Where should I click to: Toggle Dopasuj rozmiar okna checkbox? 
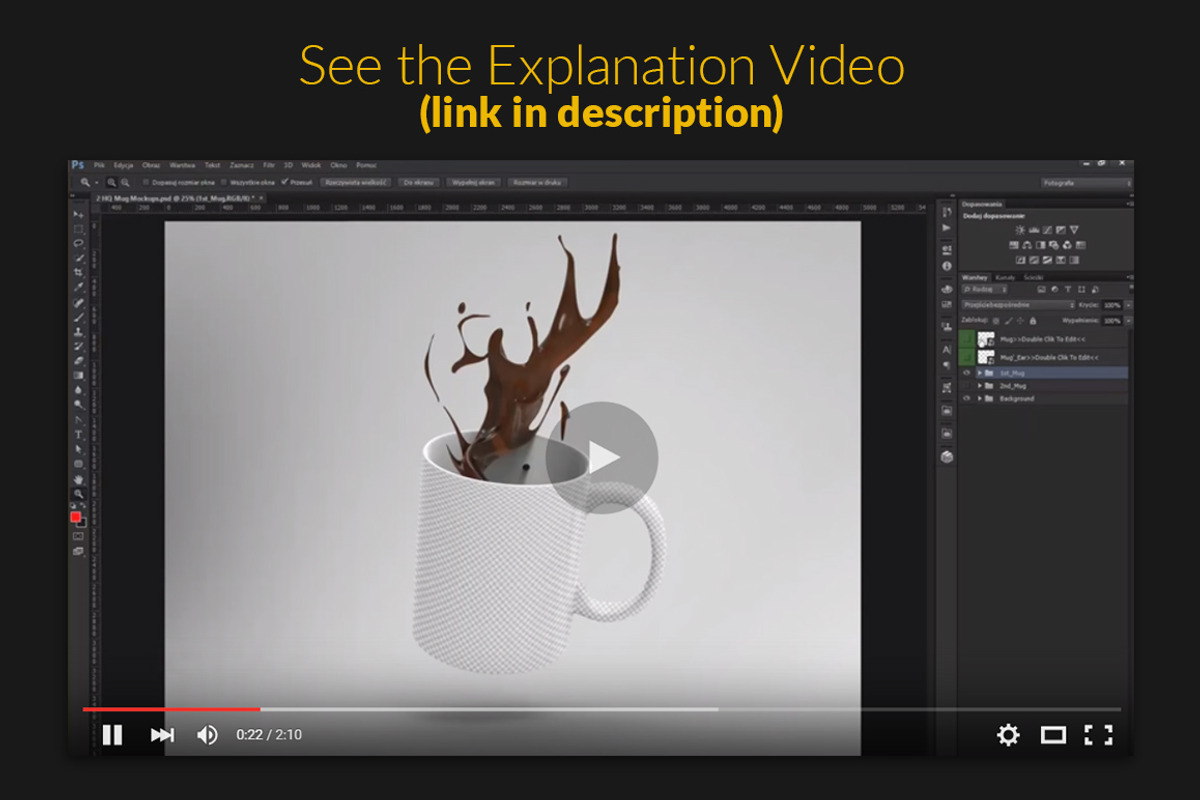click(x=146, y=182)
